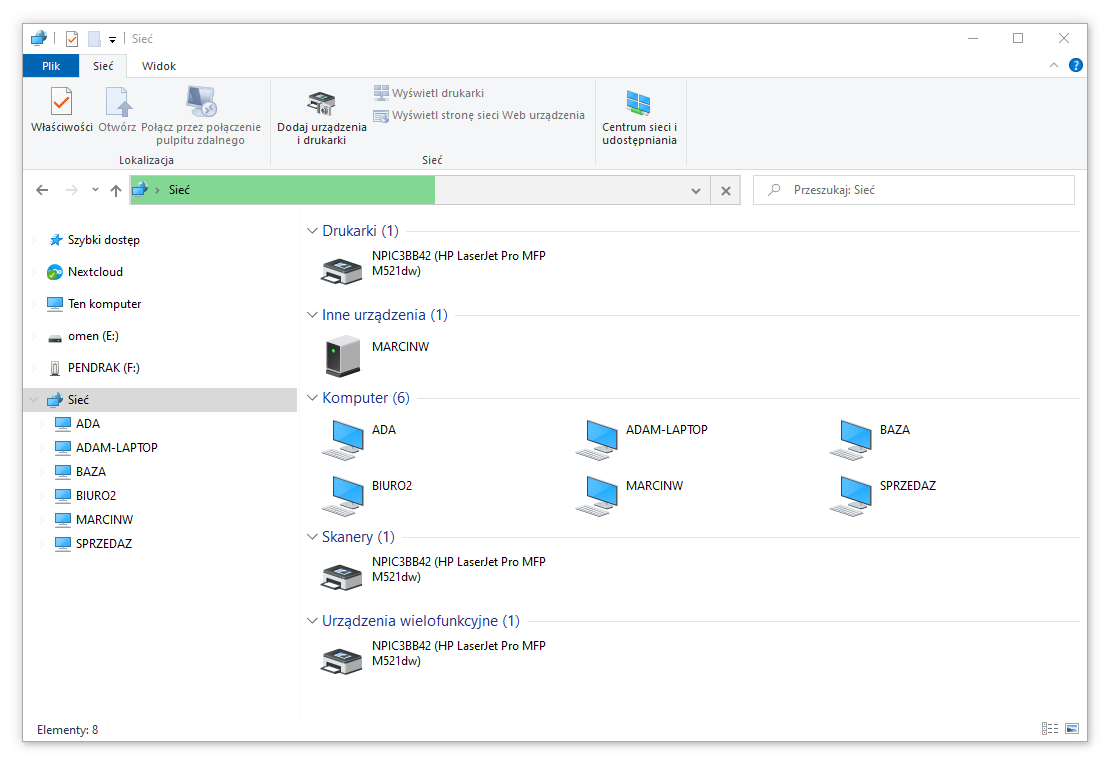Select ADAM-LAPTOP in the navigation tree
This screenshot has height=766, width=1110.
coord(116,448)
